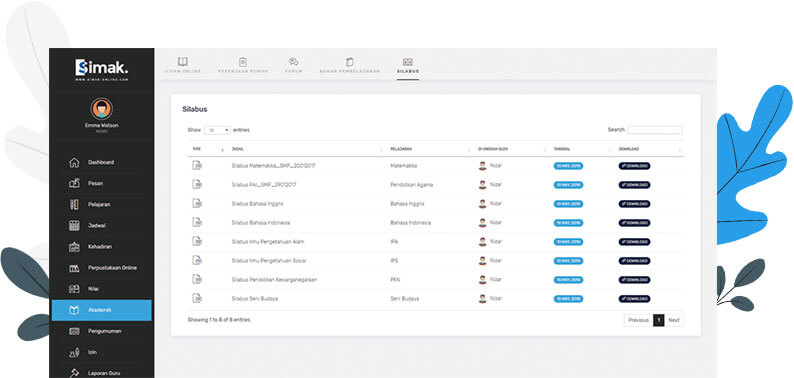The width and height of the screenshot is (794, 378).
Task: Click 'Silabus Pendidikan Kewarganegaraan' title
Action: 274,280
